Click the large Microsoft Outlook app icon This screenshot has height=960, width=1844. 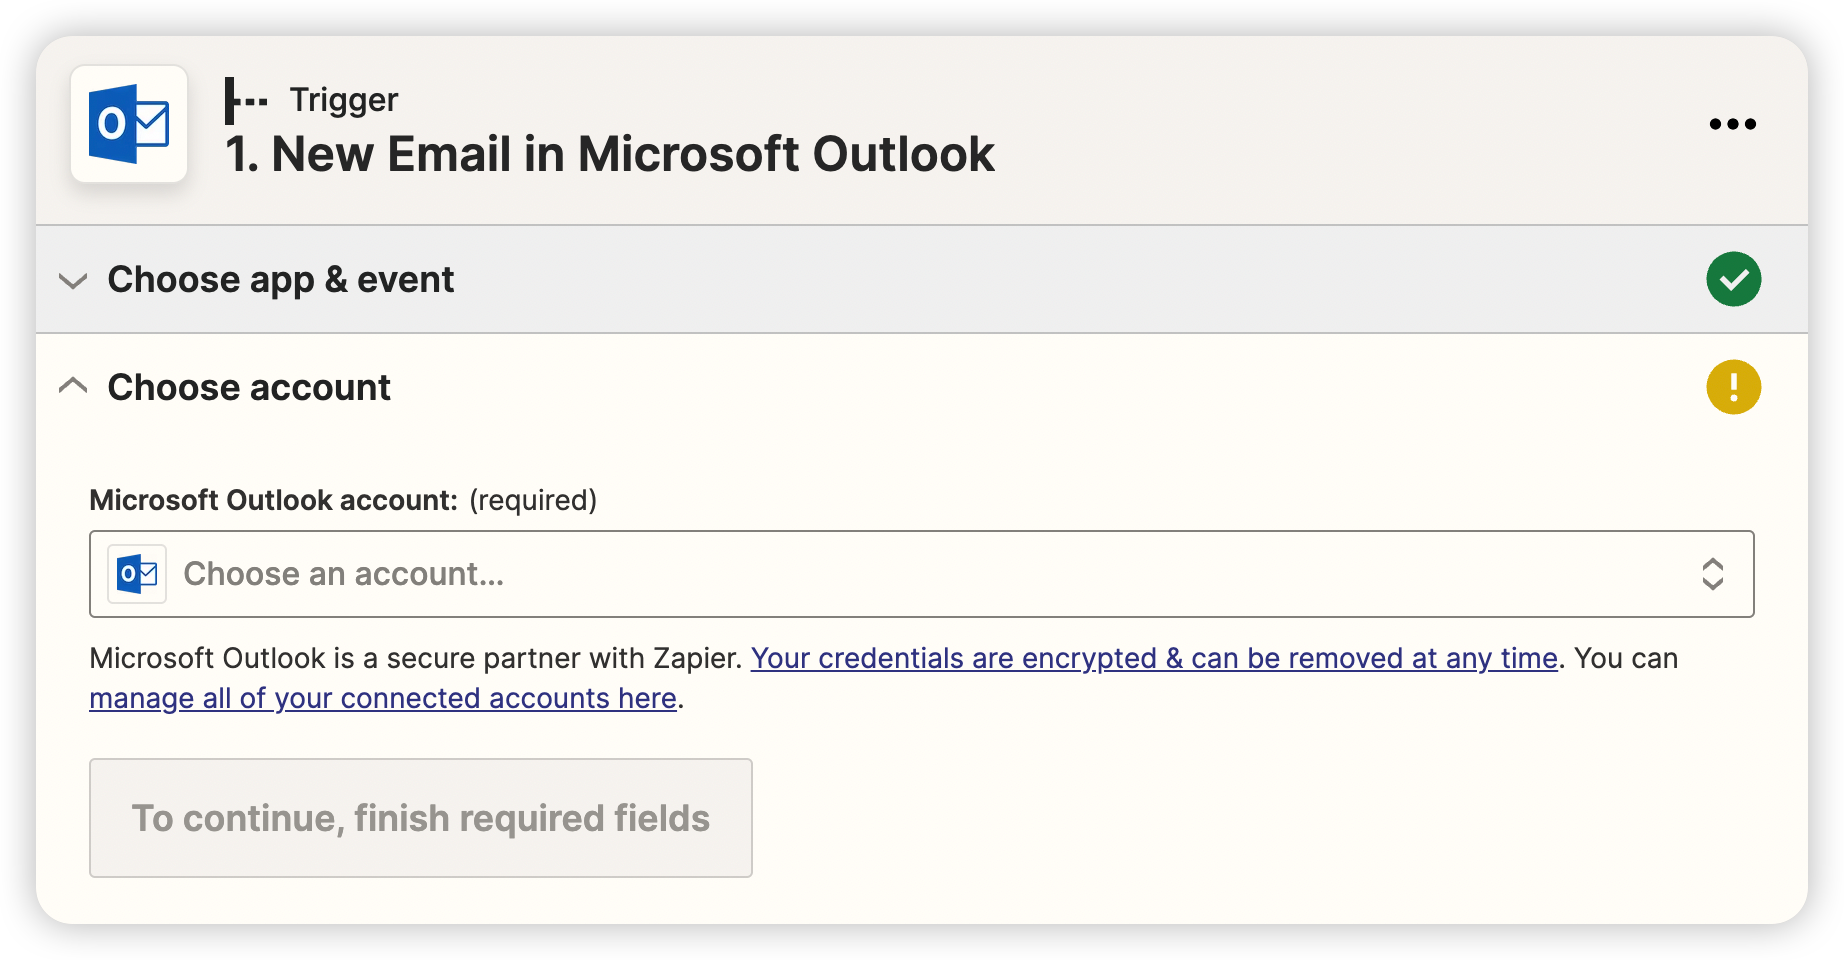[x=129, y=124]
